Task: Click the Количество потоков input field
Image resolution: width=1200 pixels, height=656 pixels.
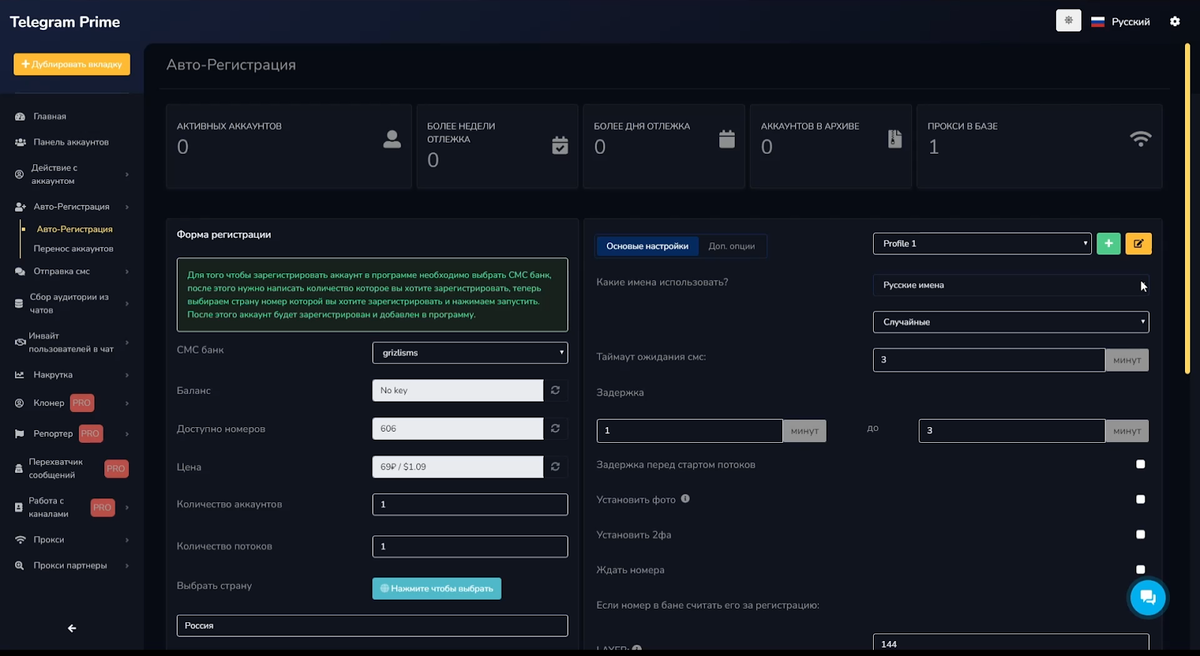Action: (470, 546)
